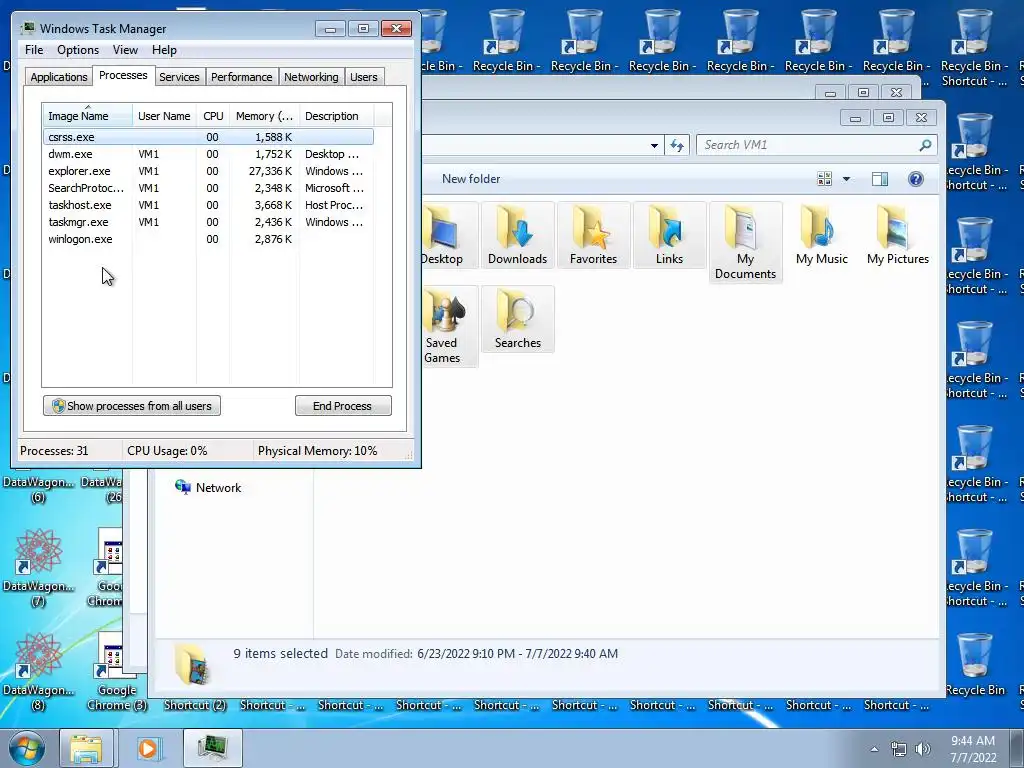1024x768 pixels.
Task: Open the address bar history dropdown
Action: click(654, 145)
